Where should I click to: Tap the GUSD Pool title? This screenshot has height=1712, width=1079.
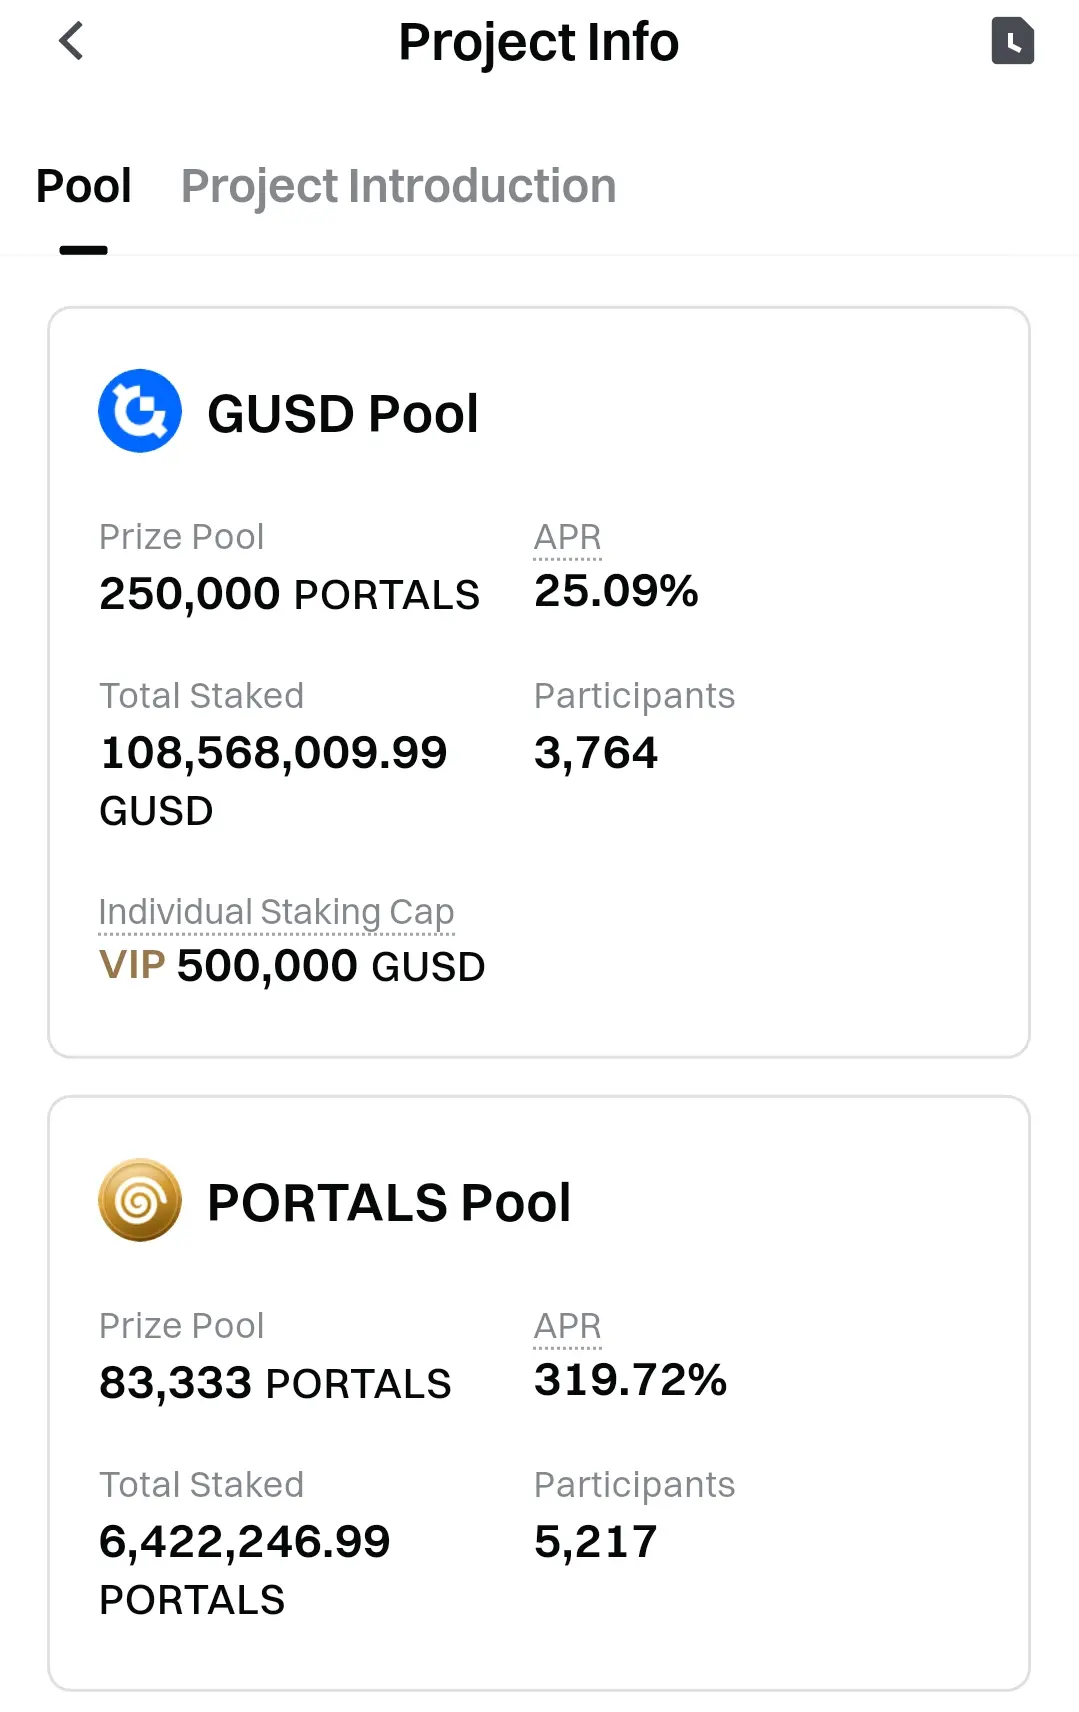pos(343,414)
